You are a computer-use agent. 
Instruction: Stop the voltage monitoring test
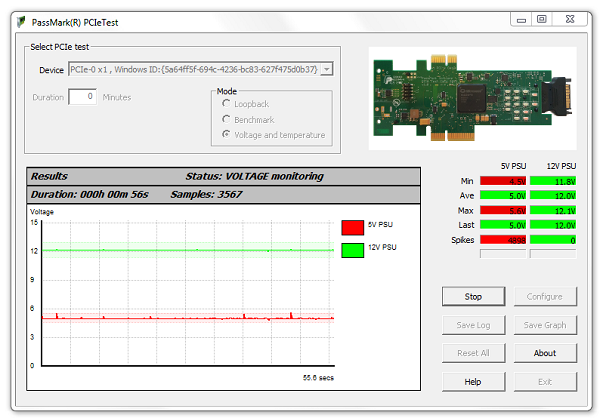pos(473,297)
